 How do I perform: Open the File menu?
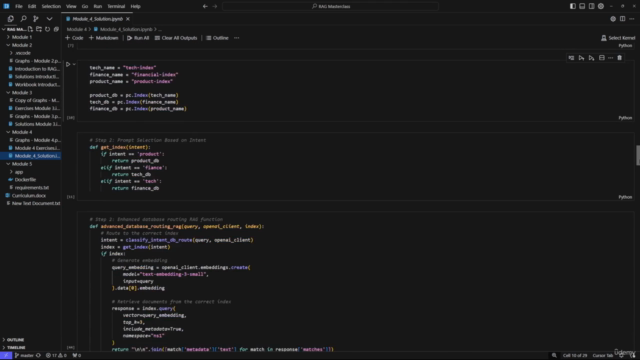[19, 7]
